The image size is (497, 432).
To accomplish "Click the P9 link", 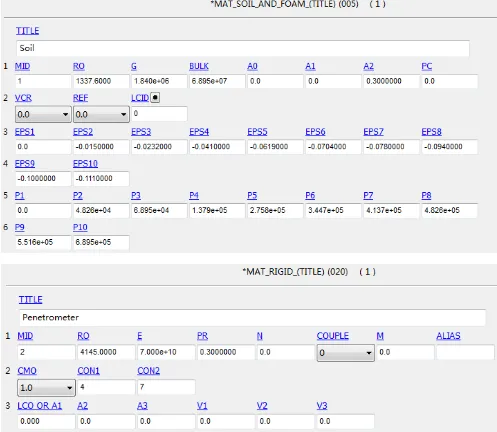I will click(20, 227).
